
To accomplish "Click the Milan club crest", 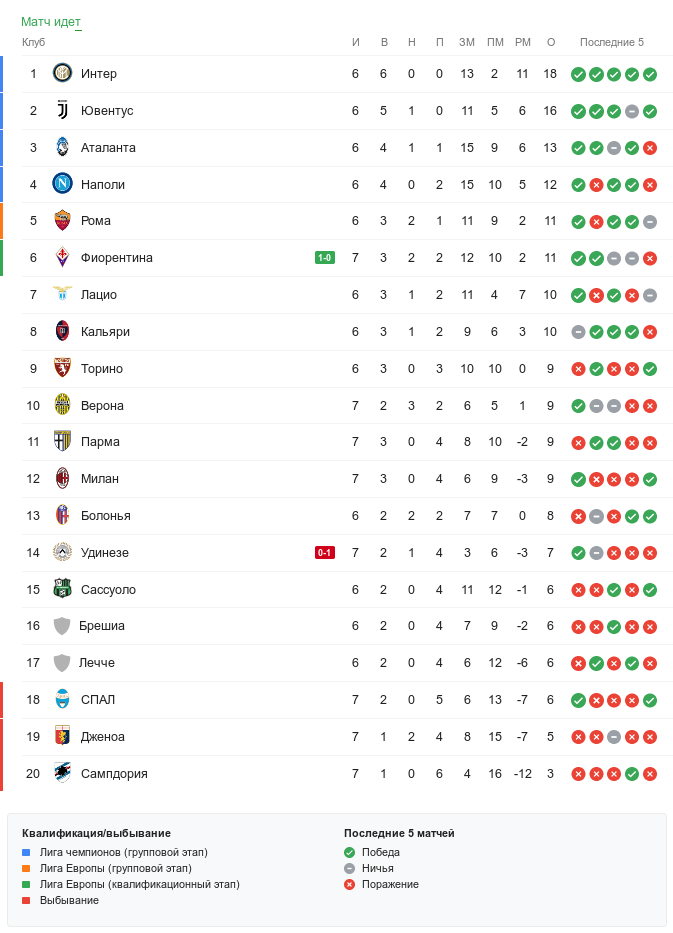I will (62, 479).
